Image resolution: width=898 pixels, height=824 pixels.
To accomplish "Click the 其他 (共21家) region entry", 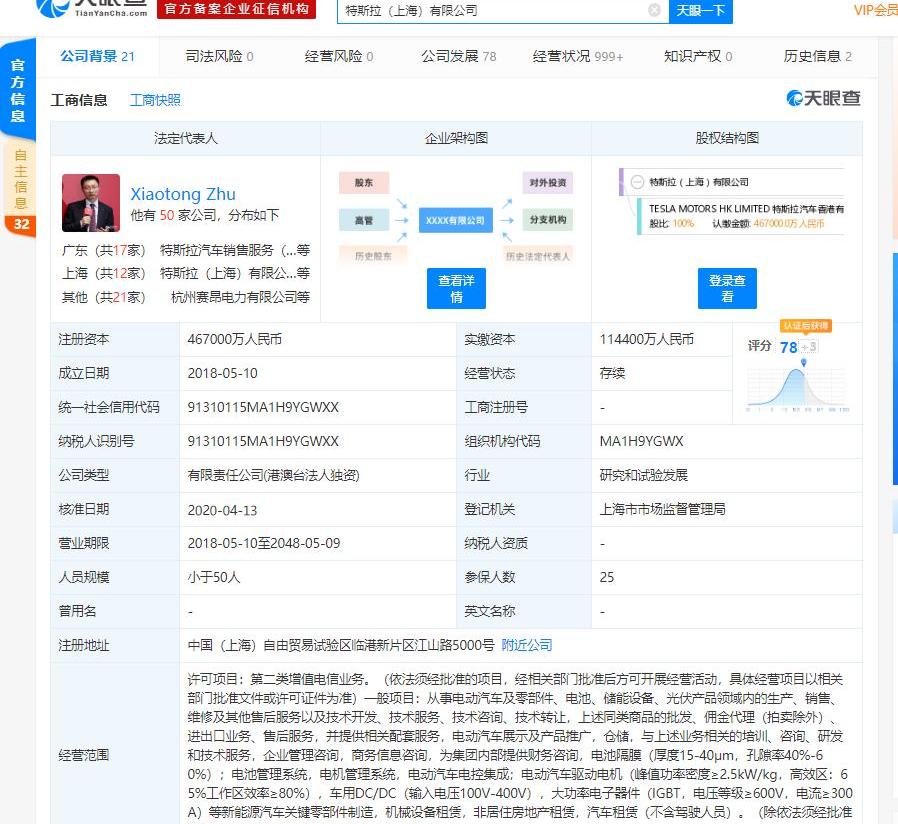I will click(x=104, y=297).
